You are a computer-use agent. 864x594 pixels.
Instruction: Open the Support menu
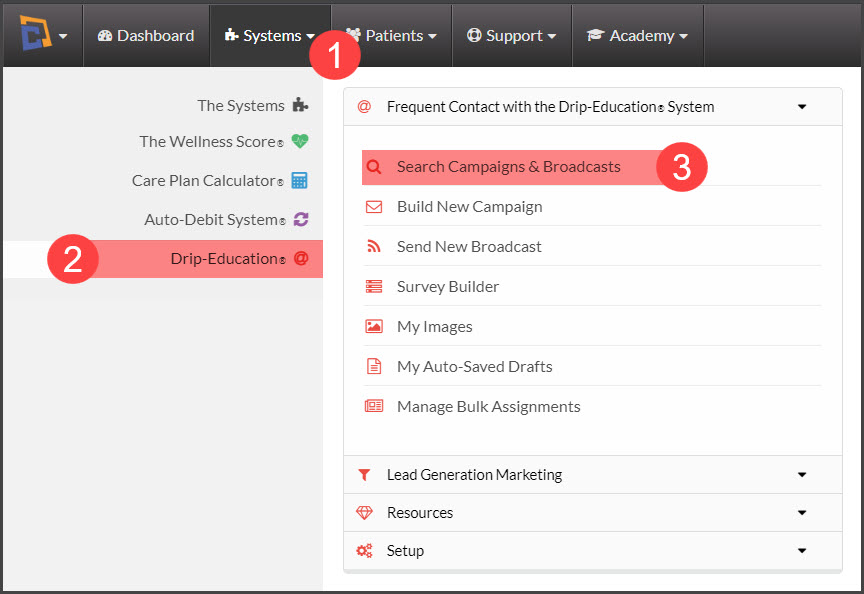click(512, 36)
